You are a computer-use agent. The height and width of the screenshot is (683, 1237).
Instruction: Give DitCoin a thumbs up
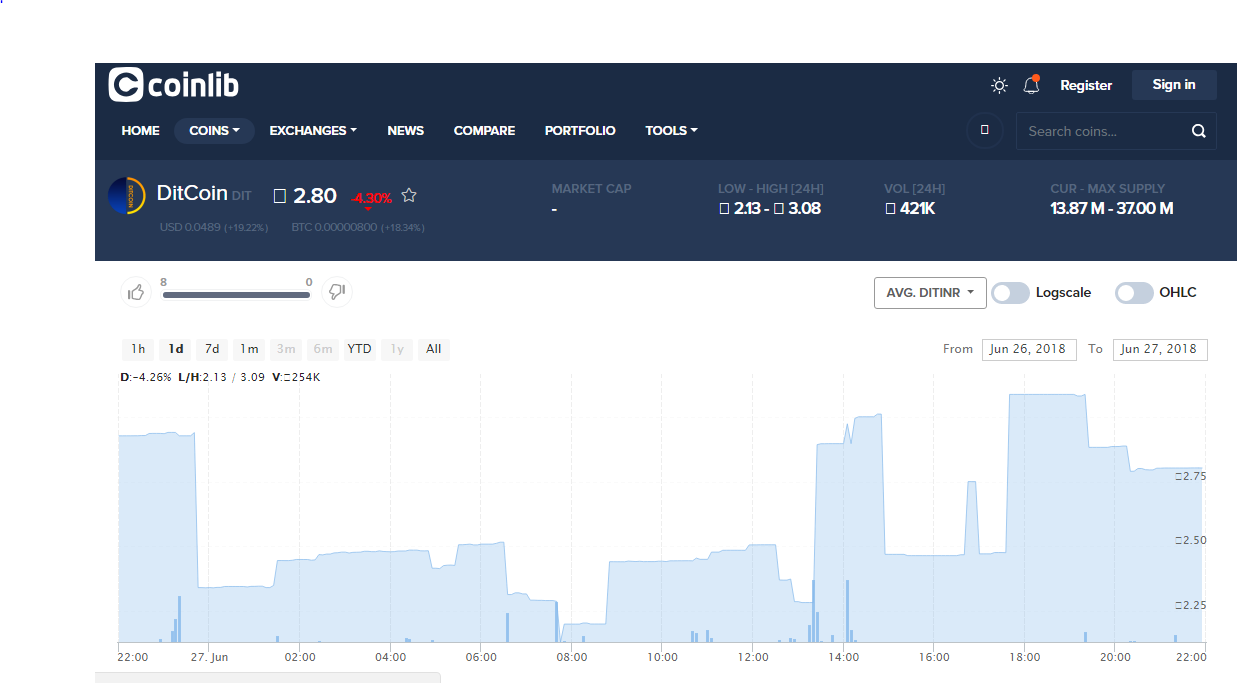click(x=136, y=292)
